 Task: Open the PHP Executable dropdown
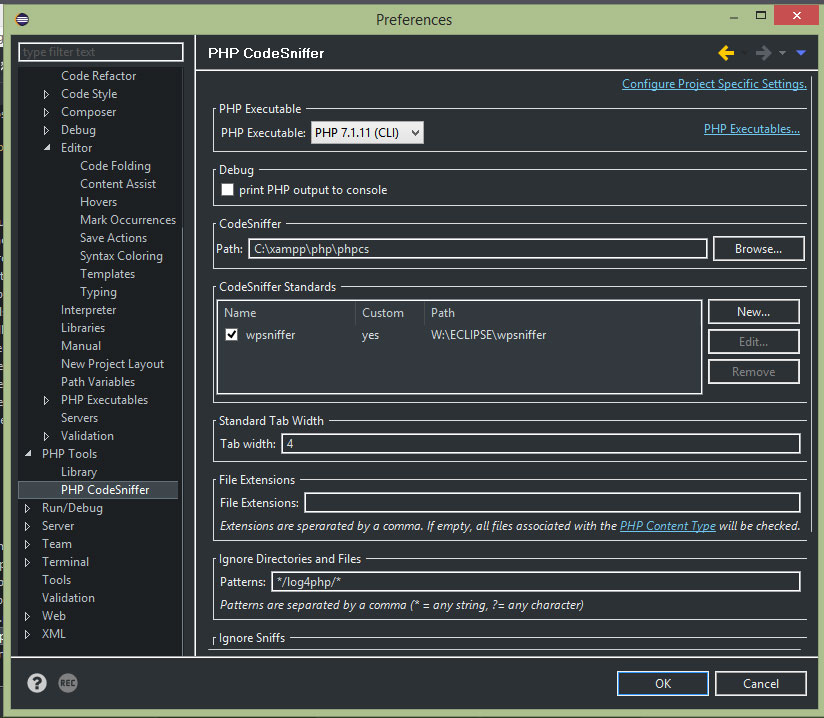click(367, 132)
